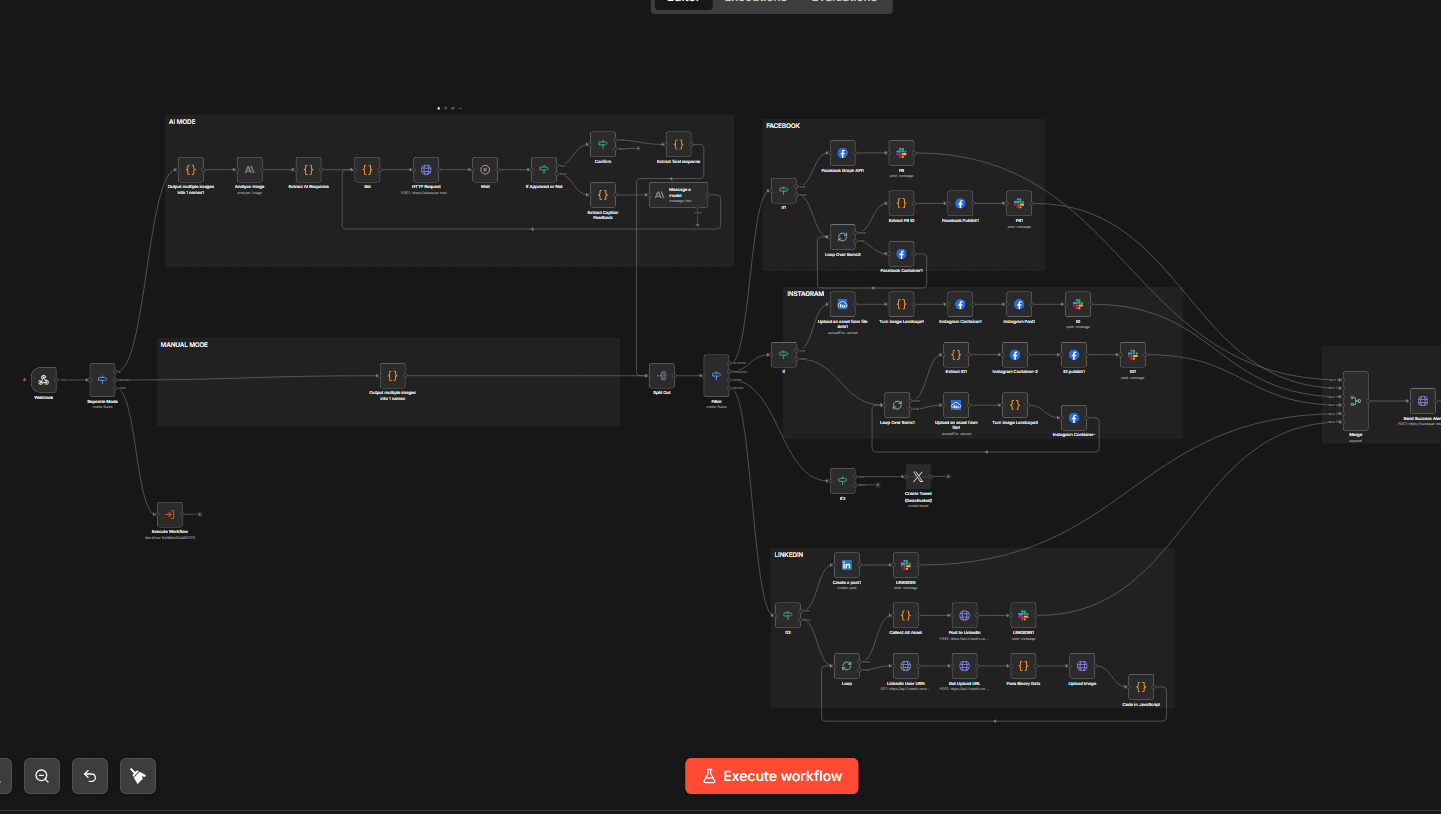Image resolution: width=1441 pixels, height=814 pixels.
Task: Select the AI MODE sticky note title
Action: tap(182, 121)
